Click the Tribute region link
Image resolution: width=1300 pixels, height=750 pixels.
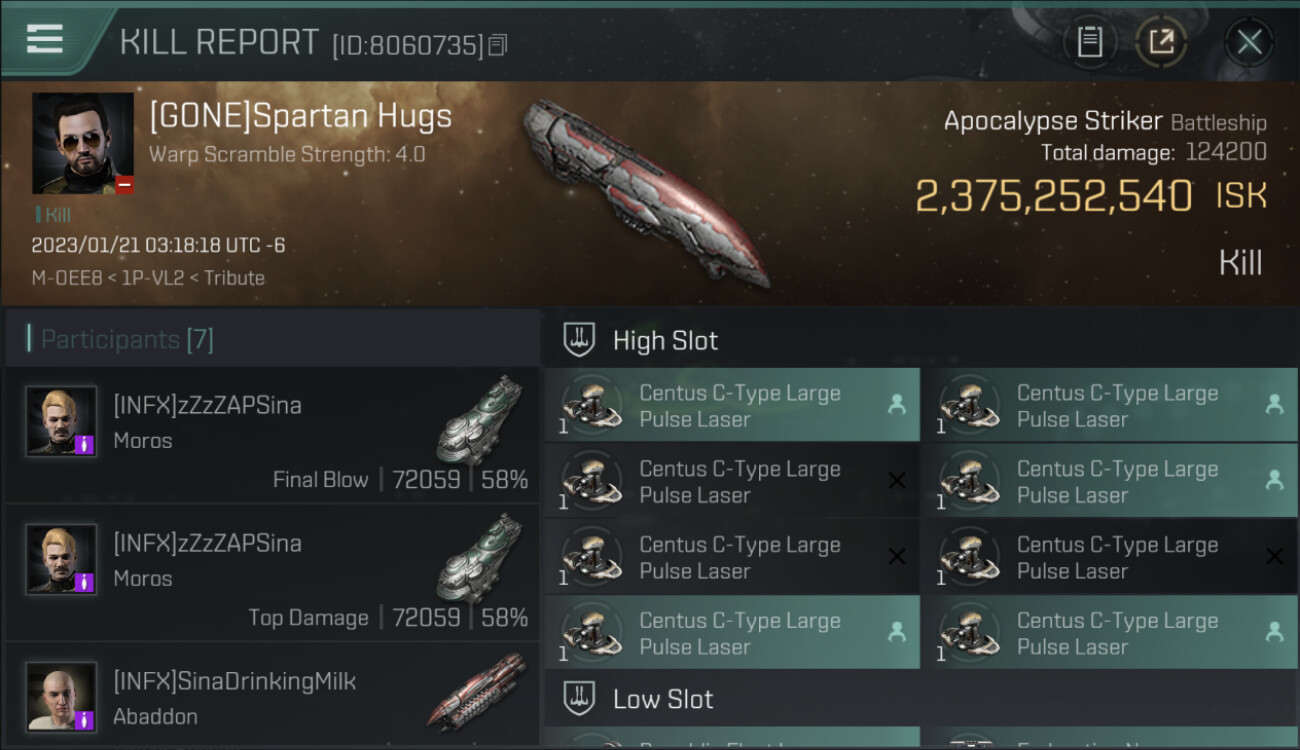(235, 278)
